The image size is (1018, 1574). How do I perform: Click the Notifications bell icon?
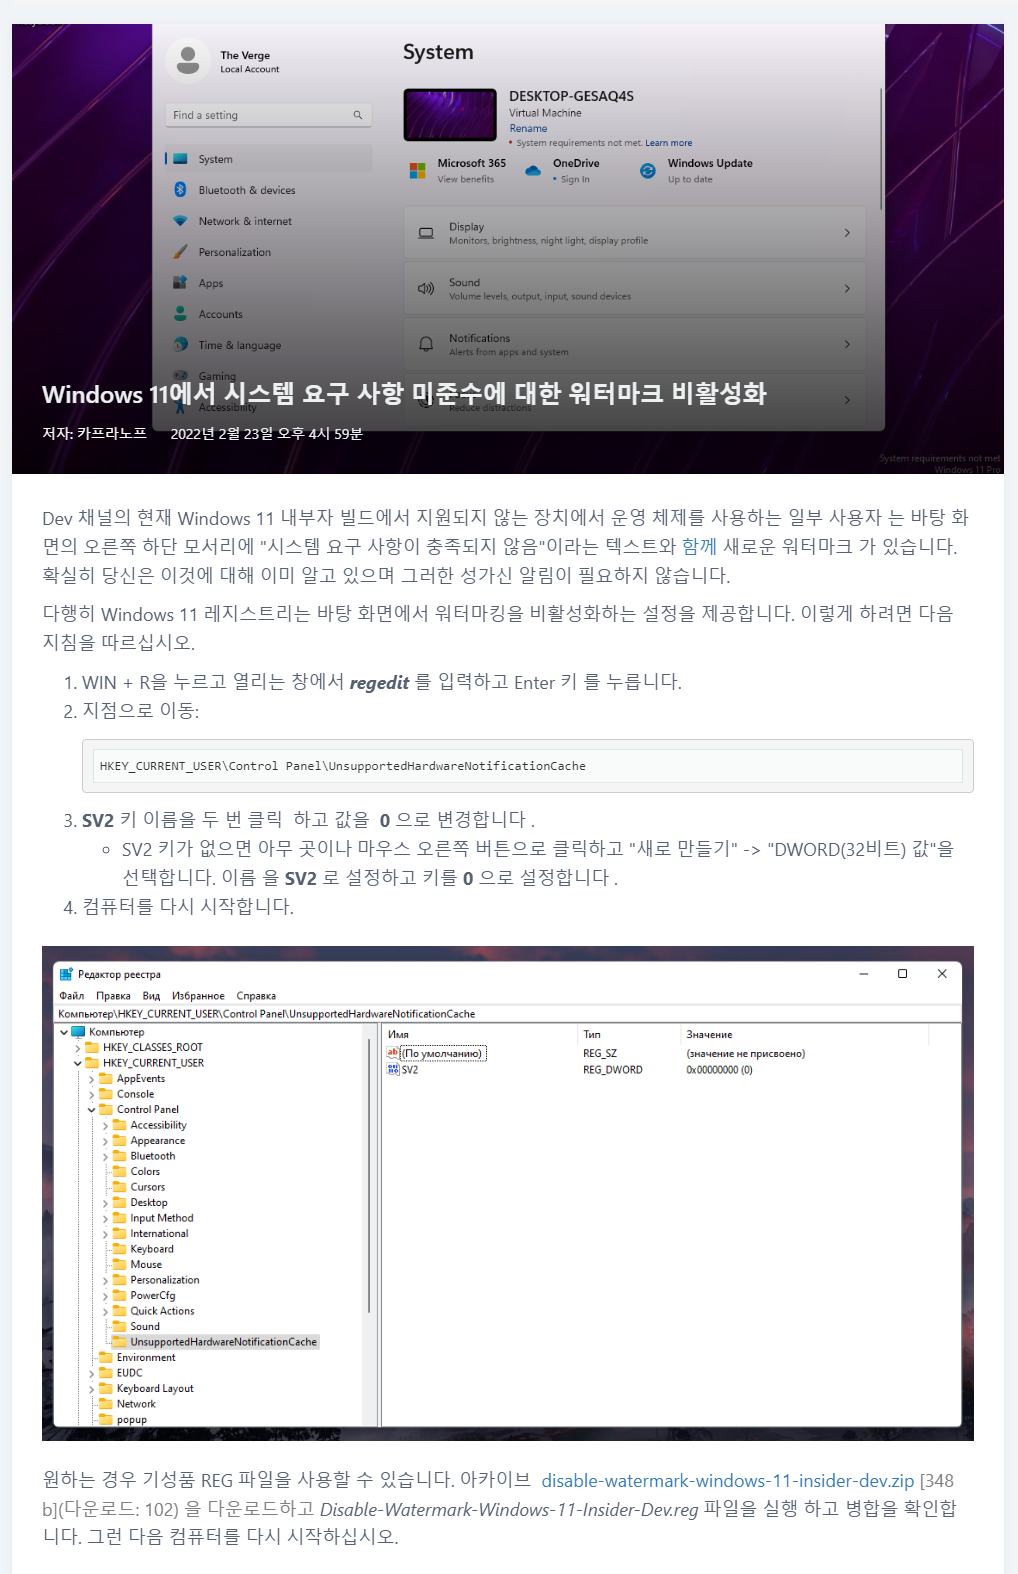426,344
